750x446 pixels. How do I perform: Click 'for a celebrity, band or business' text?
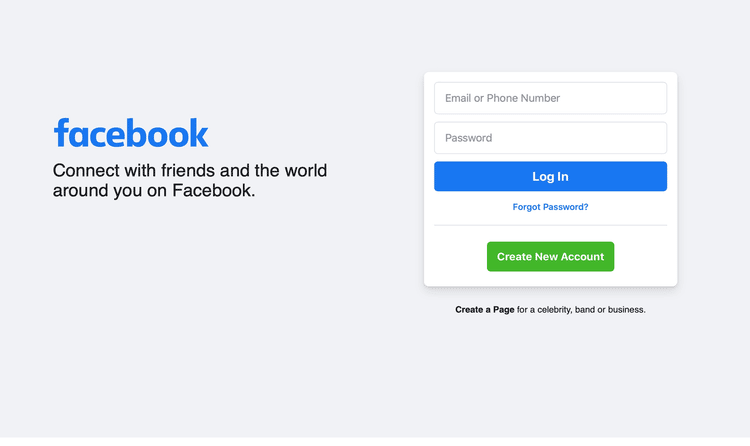pyautogui.click(x=581, y=310)
